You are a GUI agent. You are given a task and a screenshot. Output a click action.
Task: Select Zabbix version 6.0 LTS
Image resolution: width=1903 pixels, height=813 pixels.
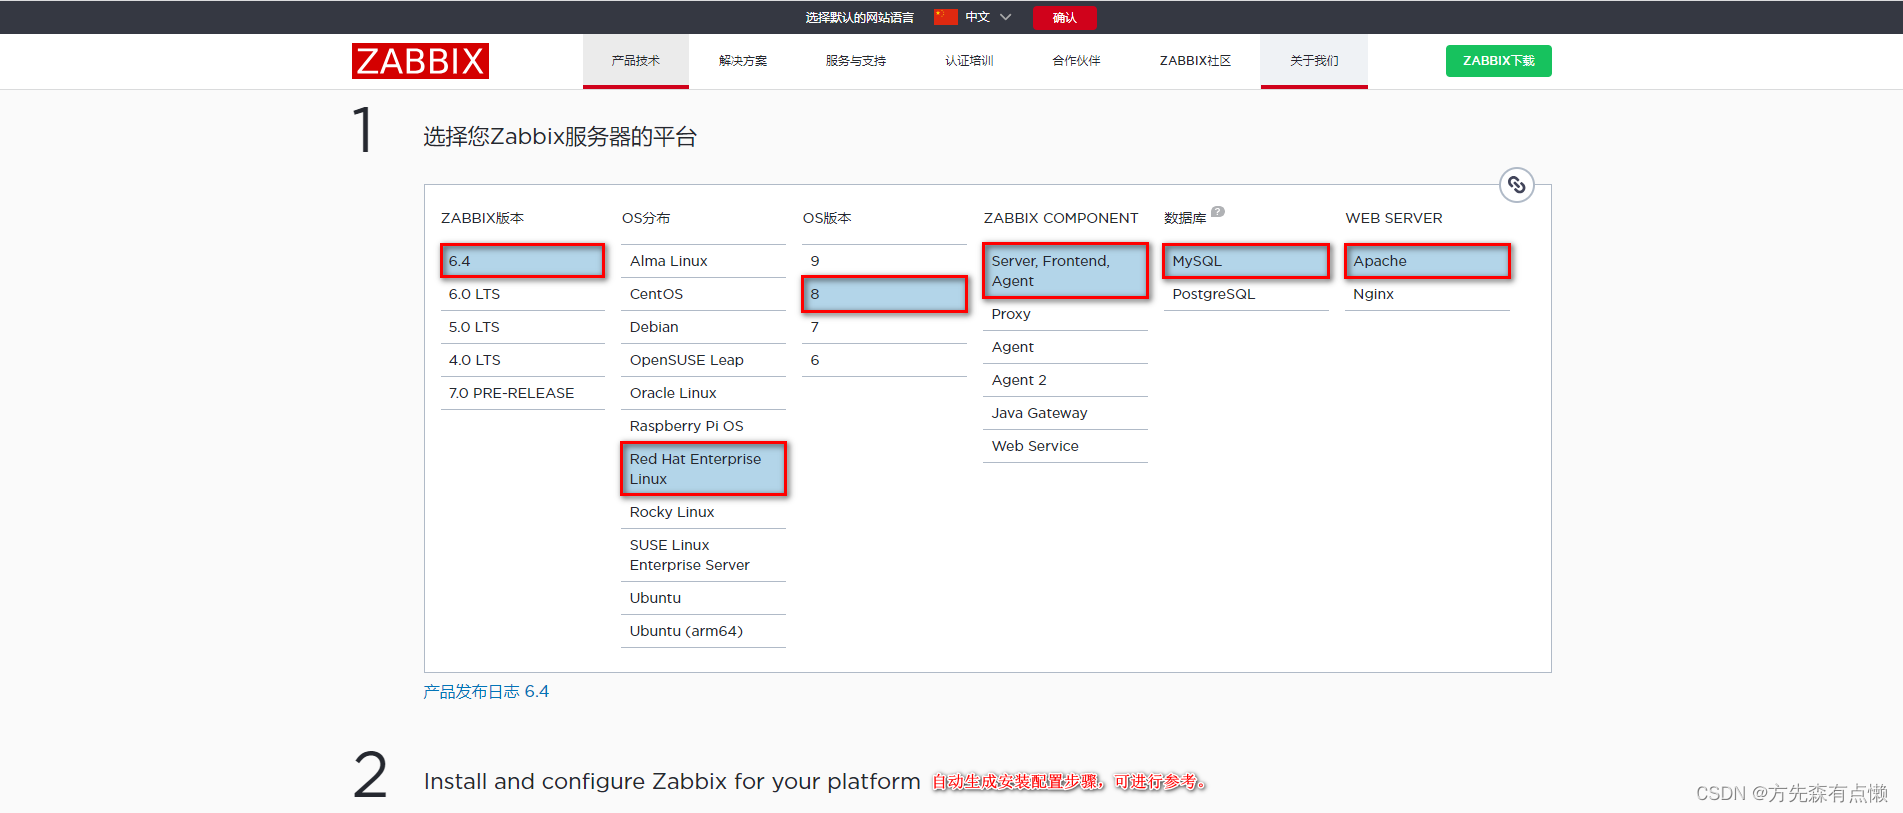[x=522, y=294]
